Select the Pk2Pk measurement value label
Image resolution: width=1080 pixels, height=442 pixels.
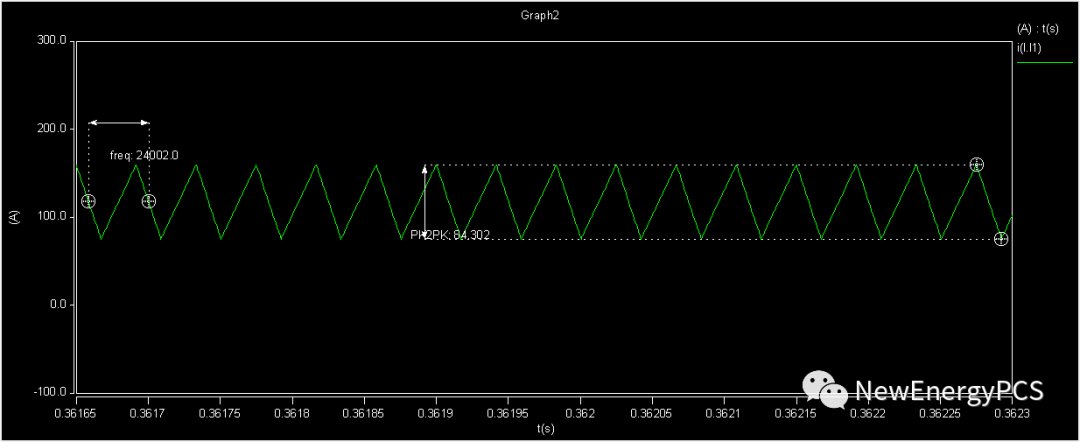(449, 235)
